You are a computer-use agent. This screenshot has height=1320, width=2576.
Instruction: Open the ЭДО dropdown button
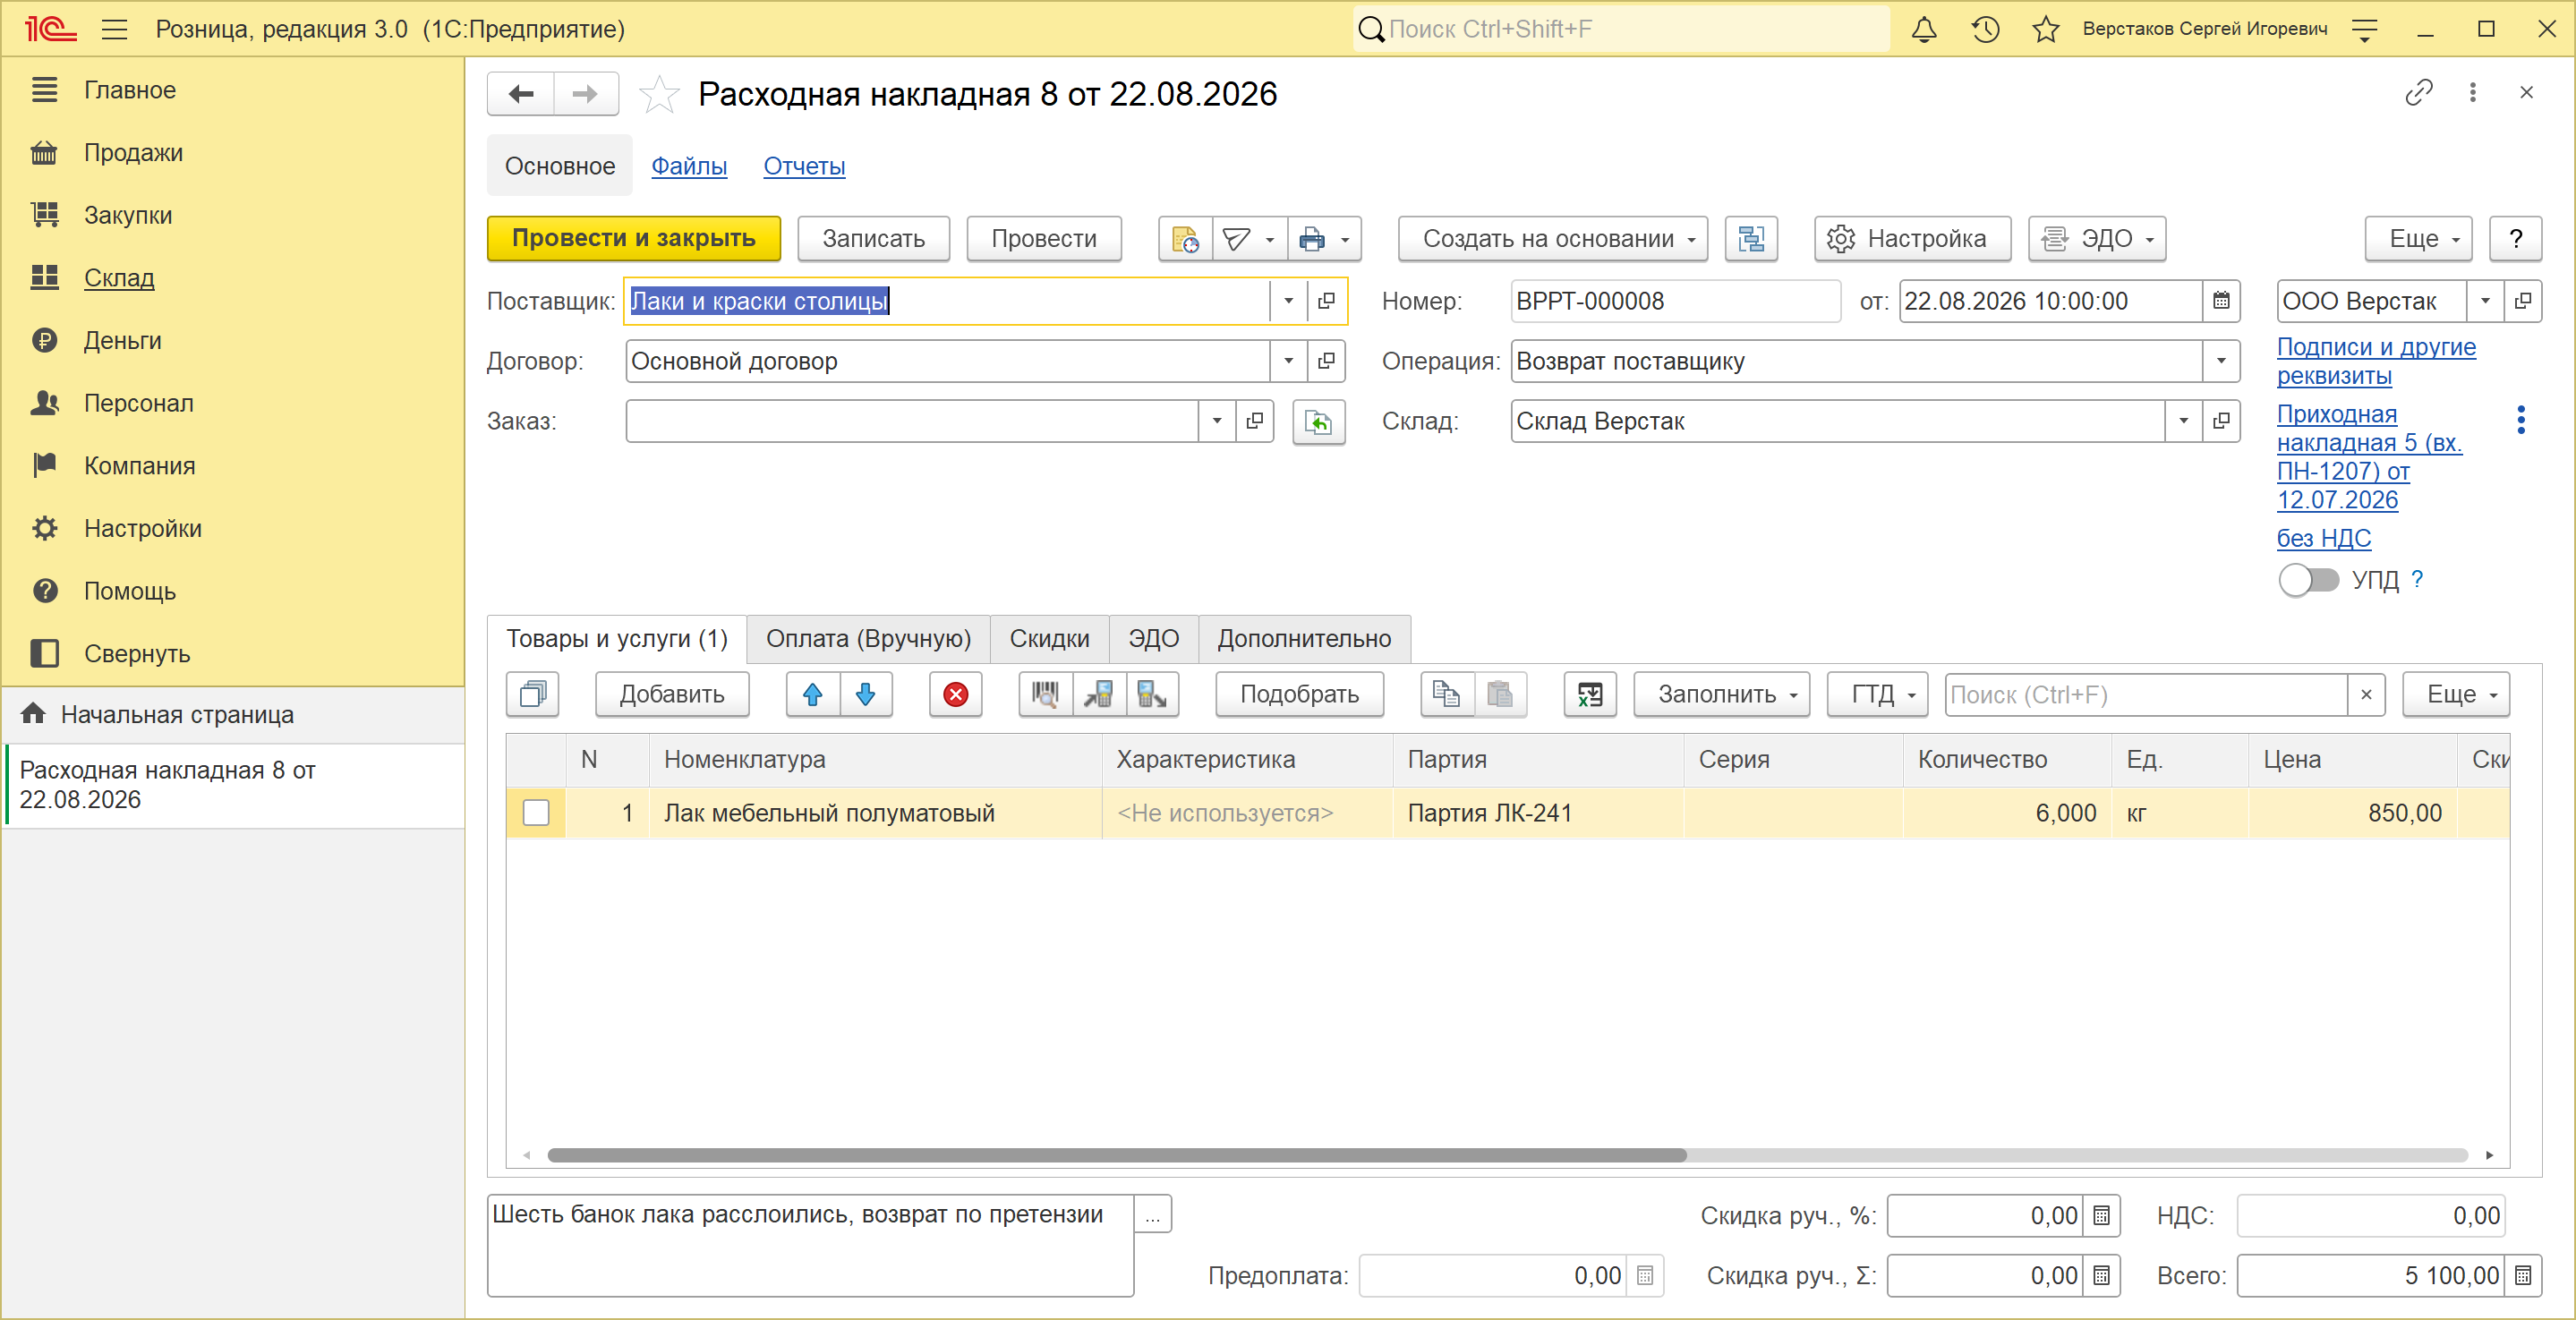point(2097,239)
